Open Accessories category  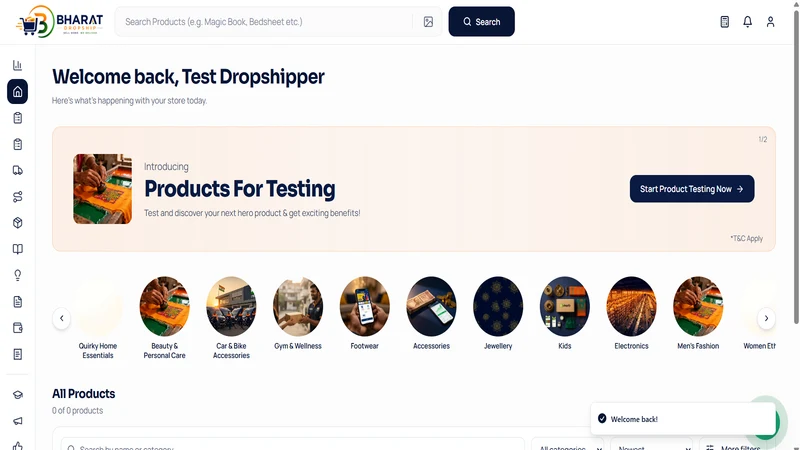431,314
